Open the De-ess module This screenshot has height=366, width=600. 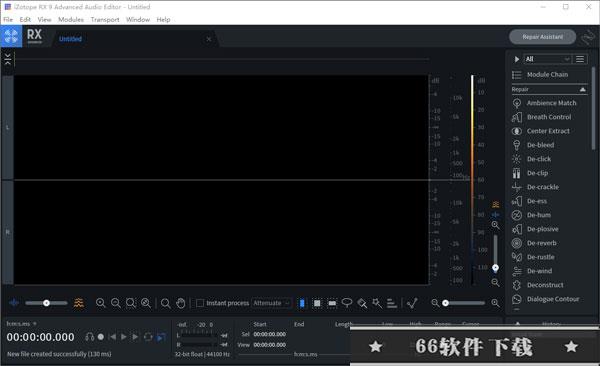[x=529, y=201]
